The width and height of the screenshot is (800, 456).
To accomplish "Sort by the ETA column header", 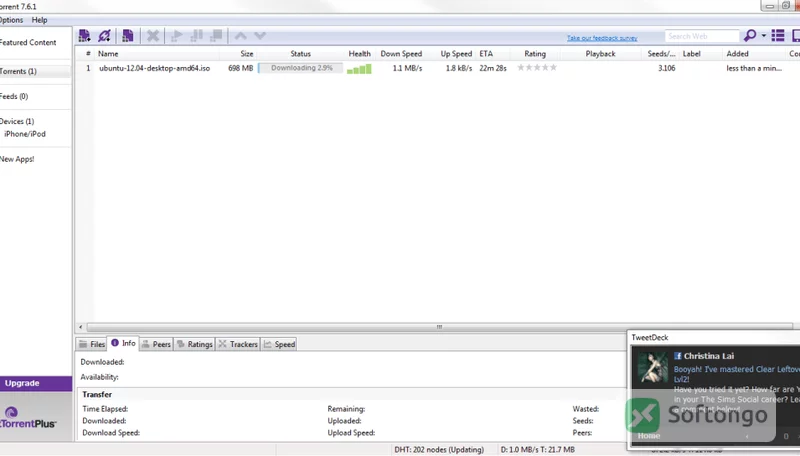I will click(486, 54).
